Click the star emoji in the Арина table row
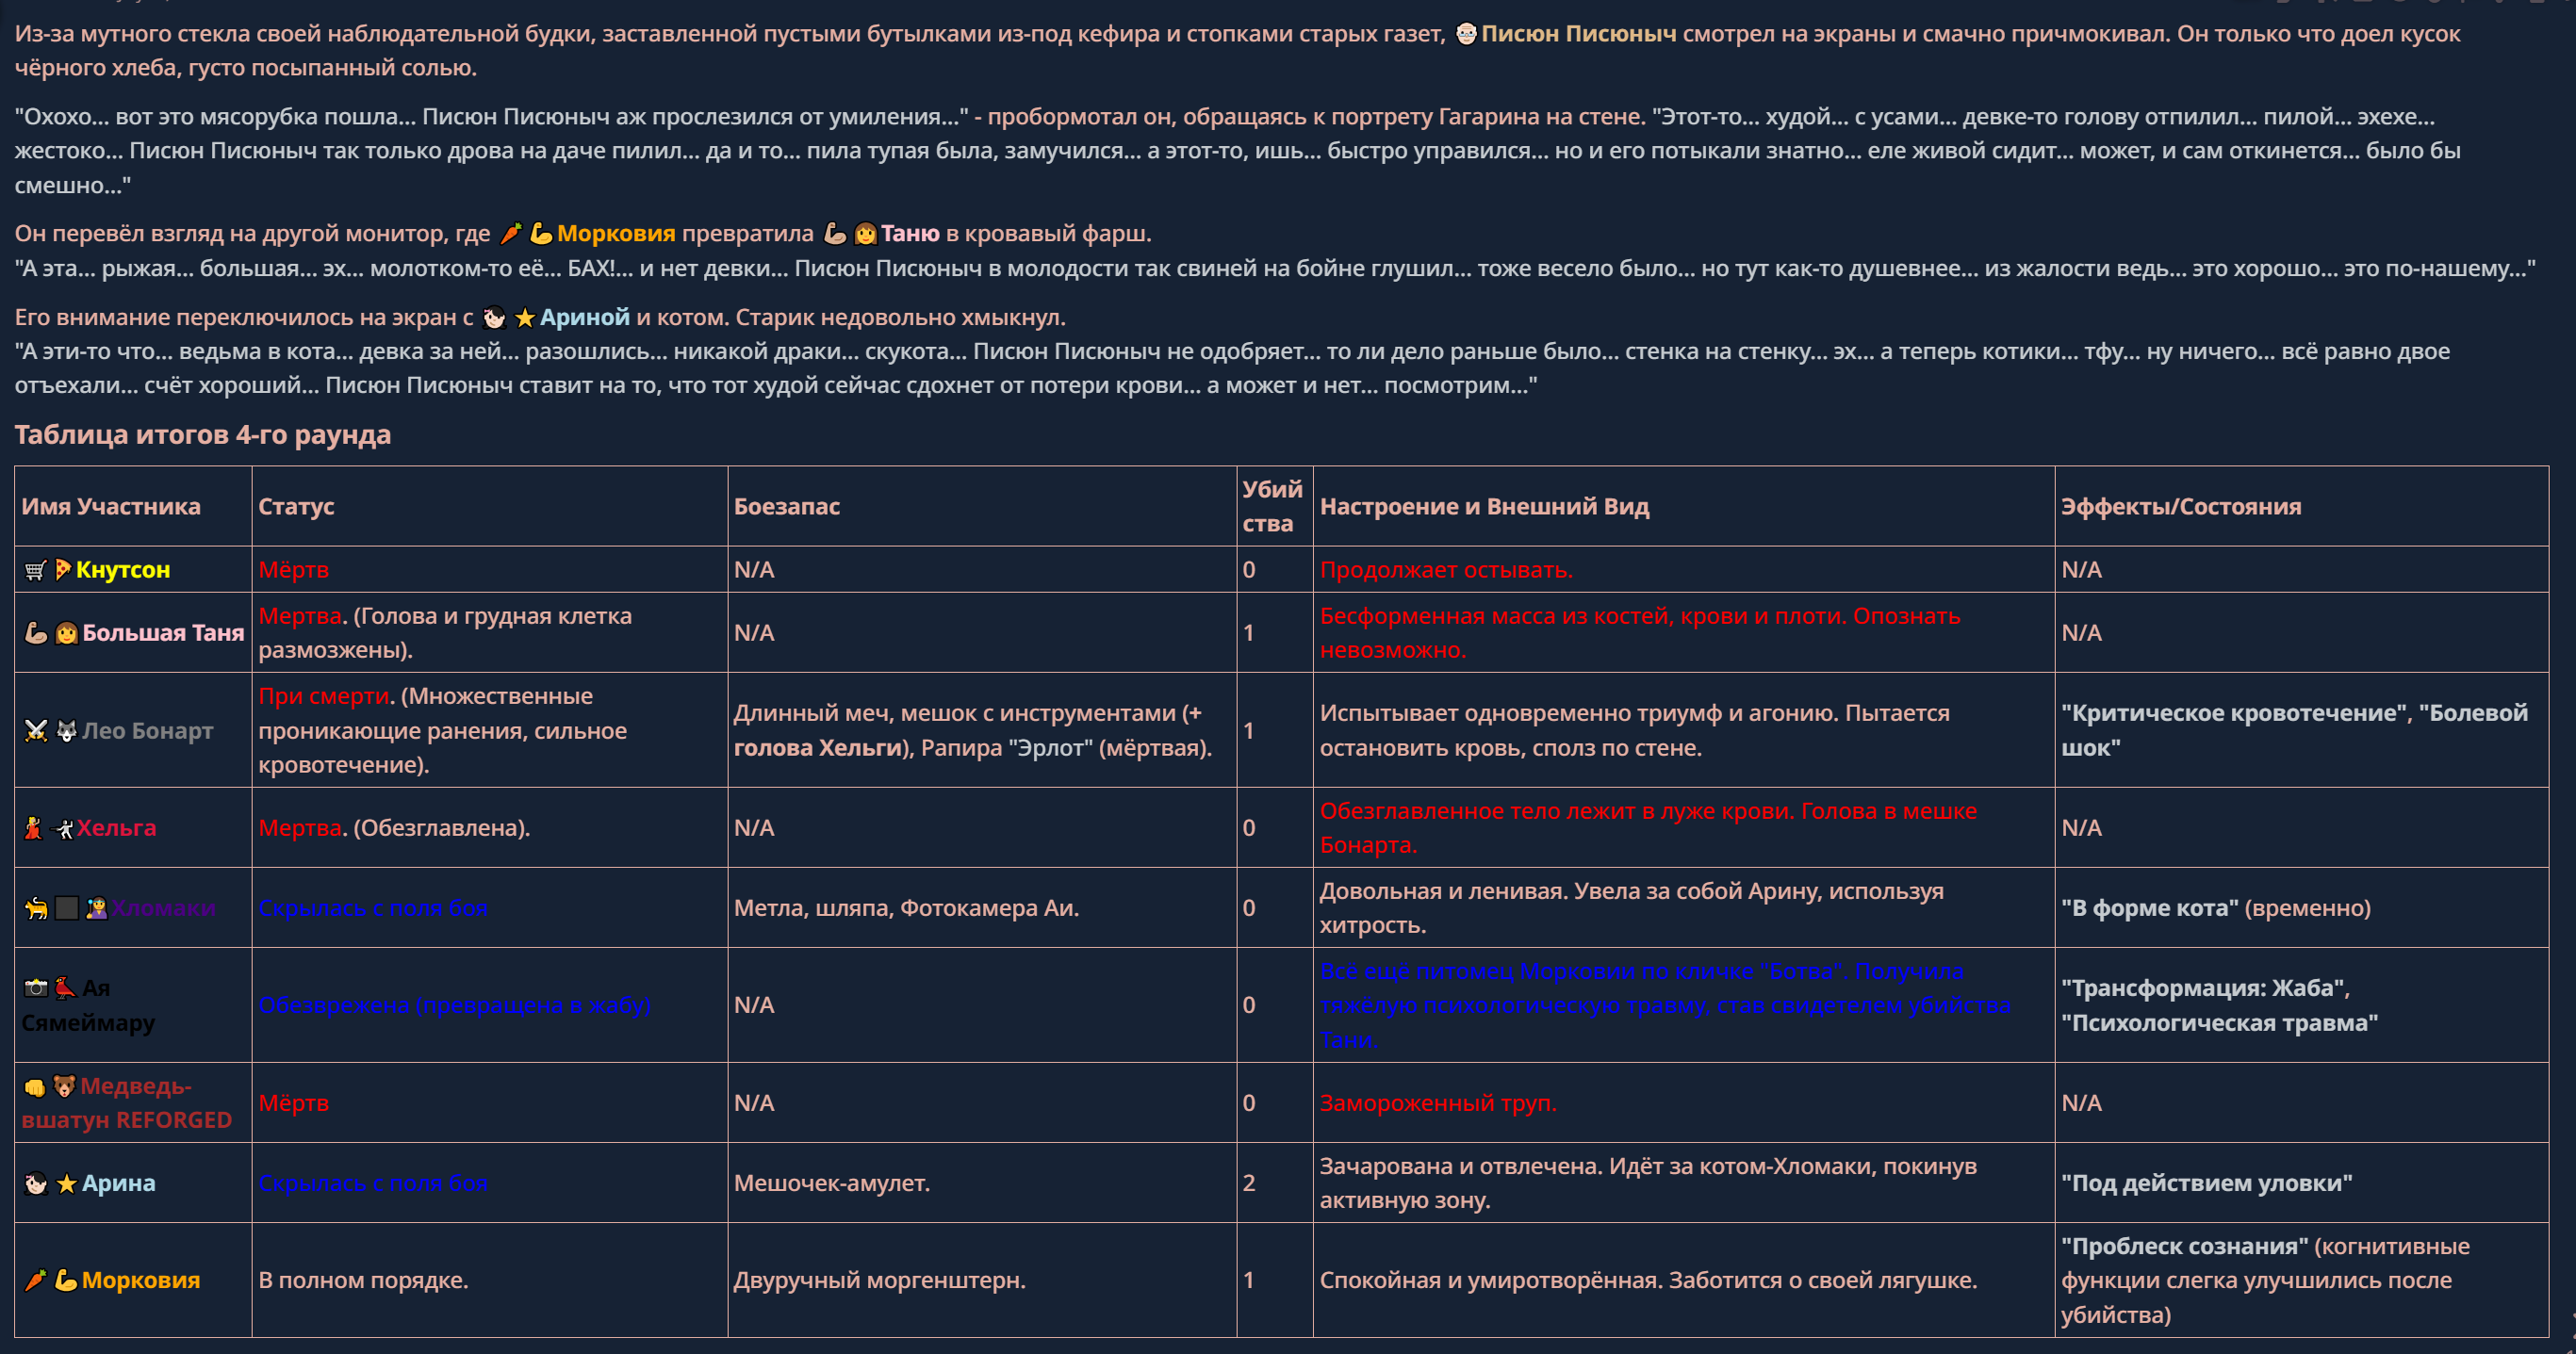This screenshot has width=2576, height=1354. 66,1183
